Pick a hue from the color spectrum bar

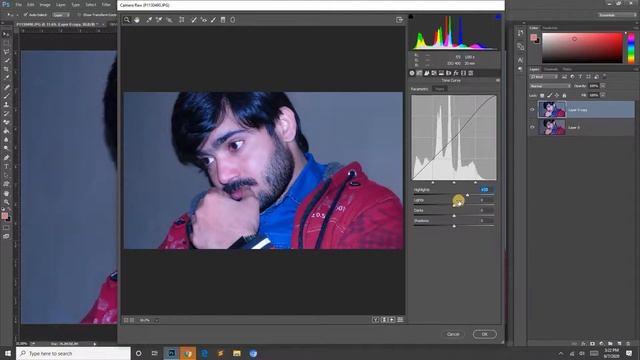631,48
